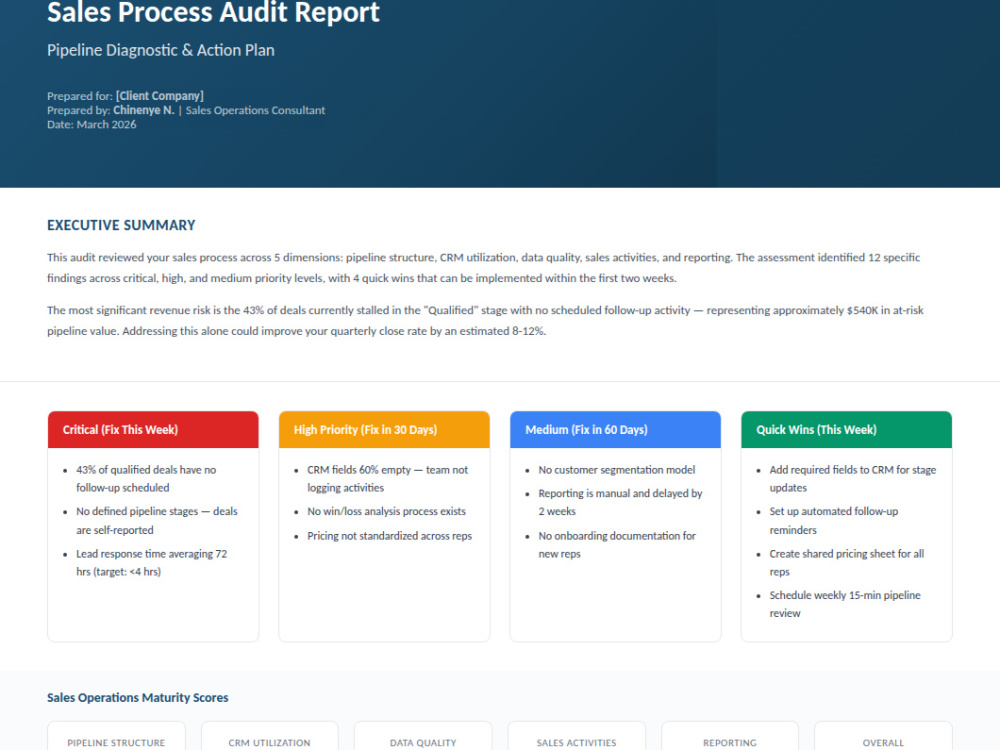The height and width of the screenshot is (750, 1000).
Task: Select the Pipeline Diagnostic & Action Plan subtitle
Action: pyautogui.click(x=161, y=50)
